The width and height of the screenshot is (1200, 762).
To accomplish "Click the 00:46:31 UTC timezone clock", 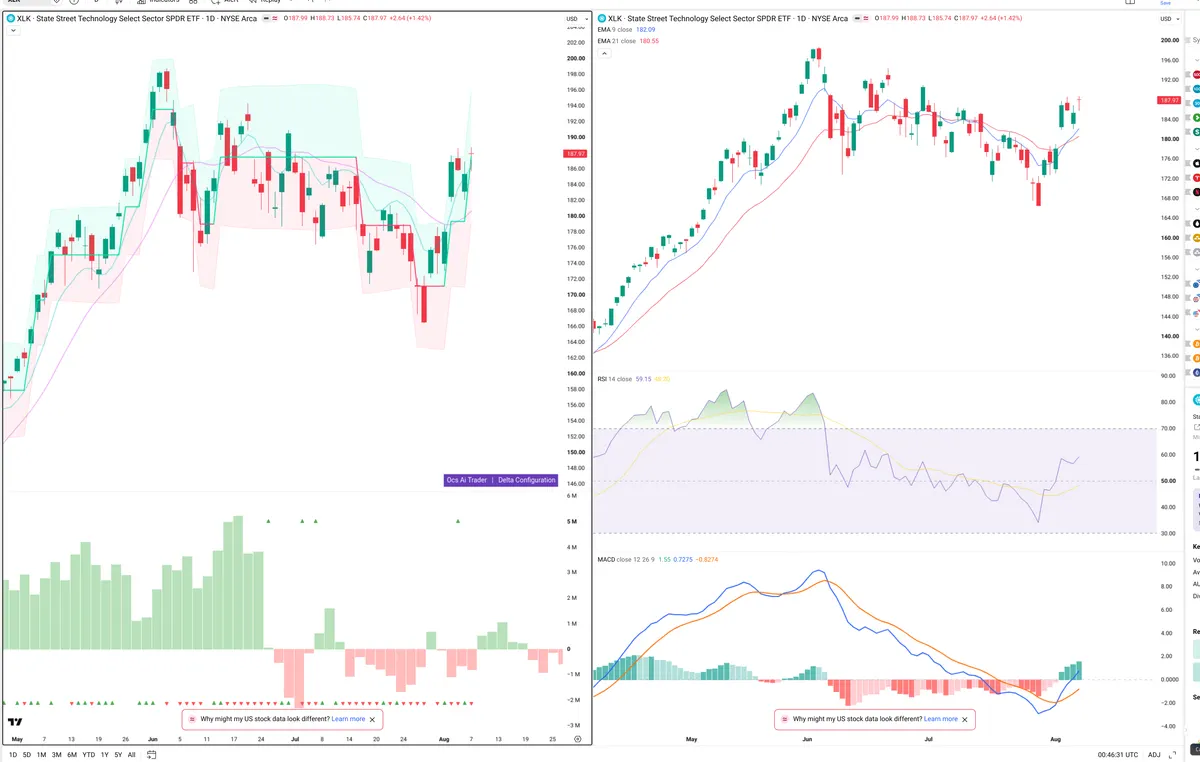I will 1117,754.
